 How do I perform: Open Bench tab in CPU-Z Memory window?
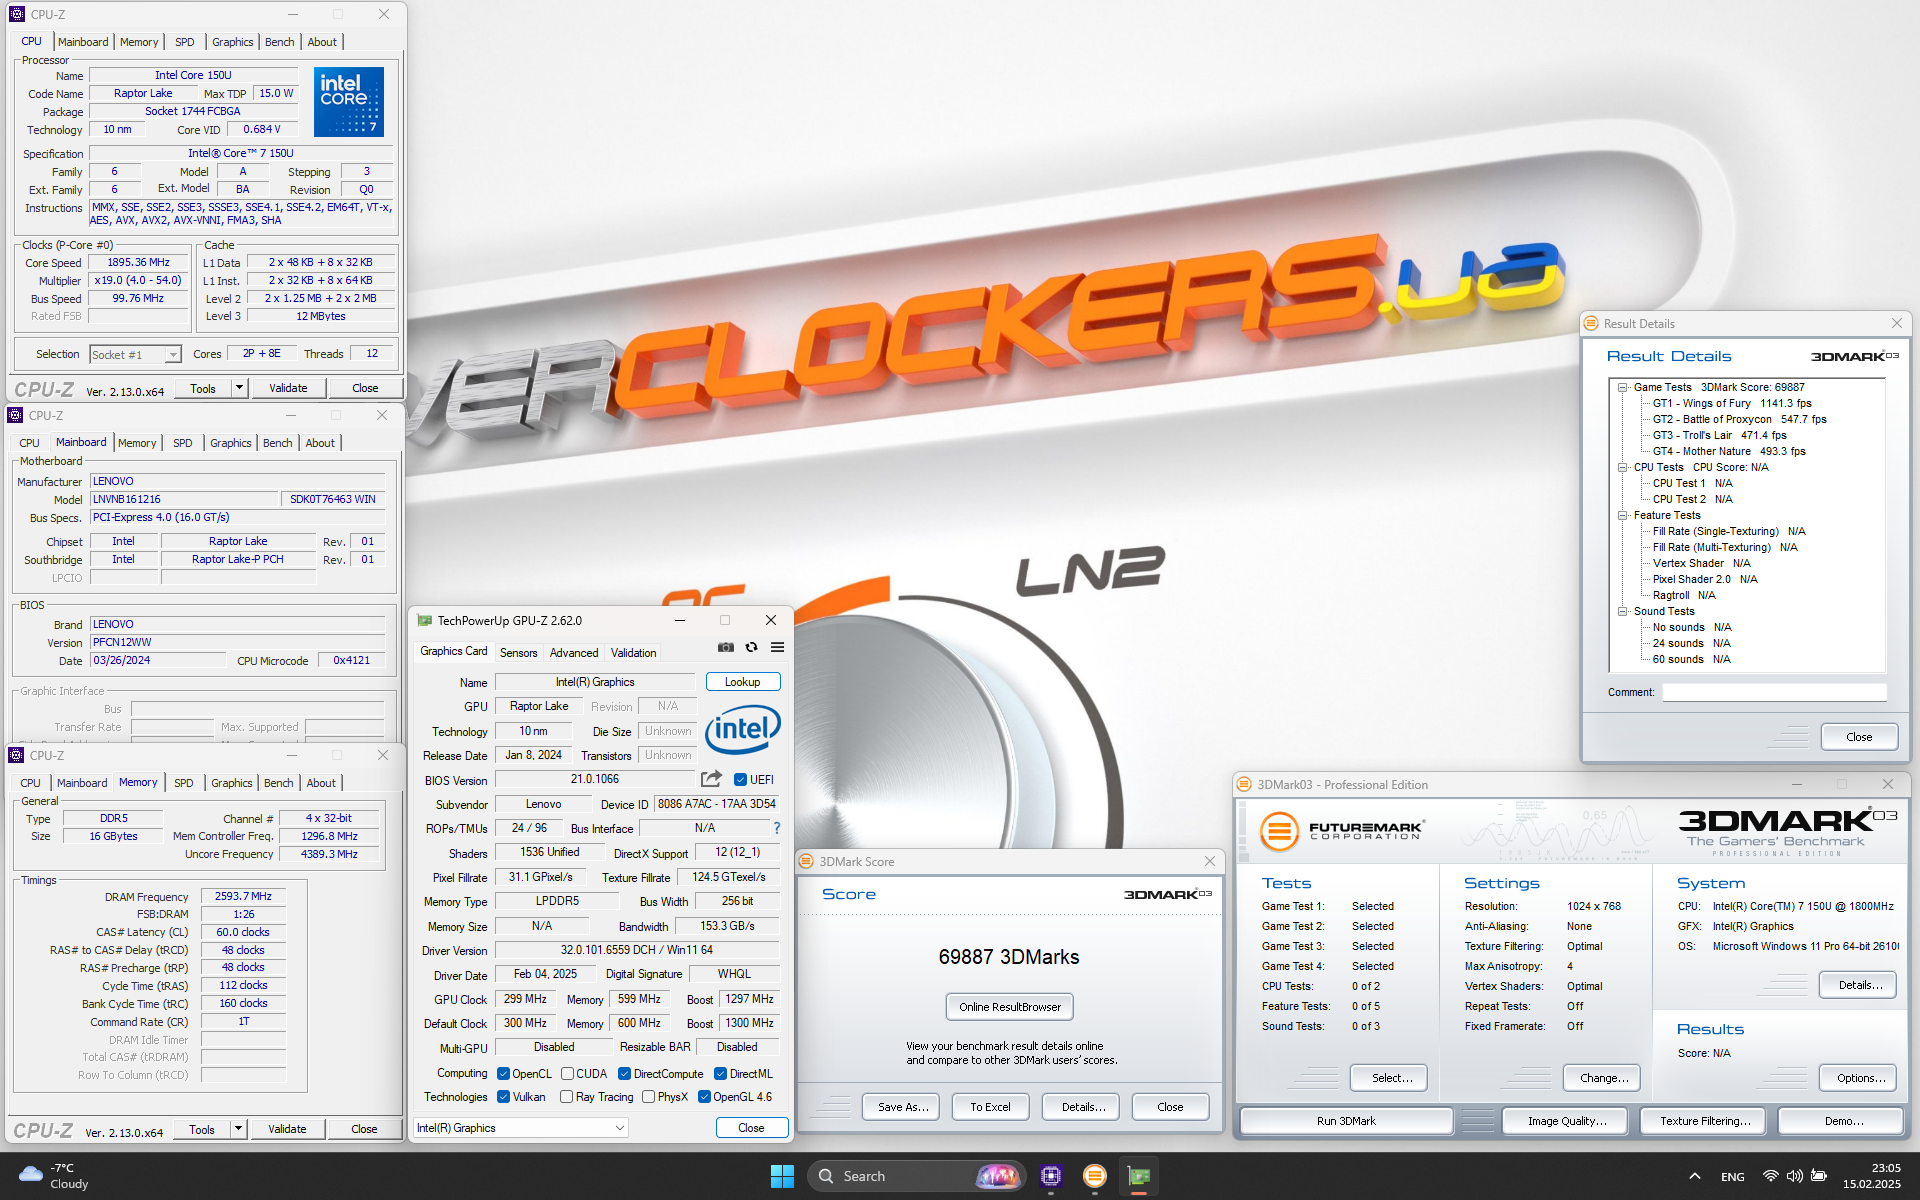pyautogui.click(x=279, y=783)
